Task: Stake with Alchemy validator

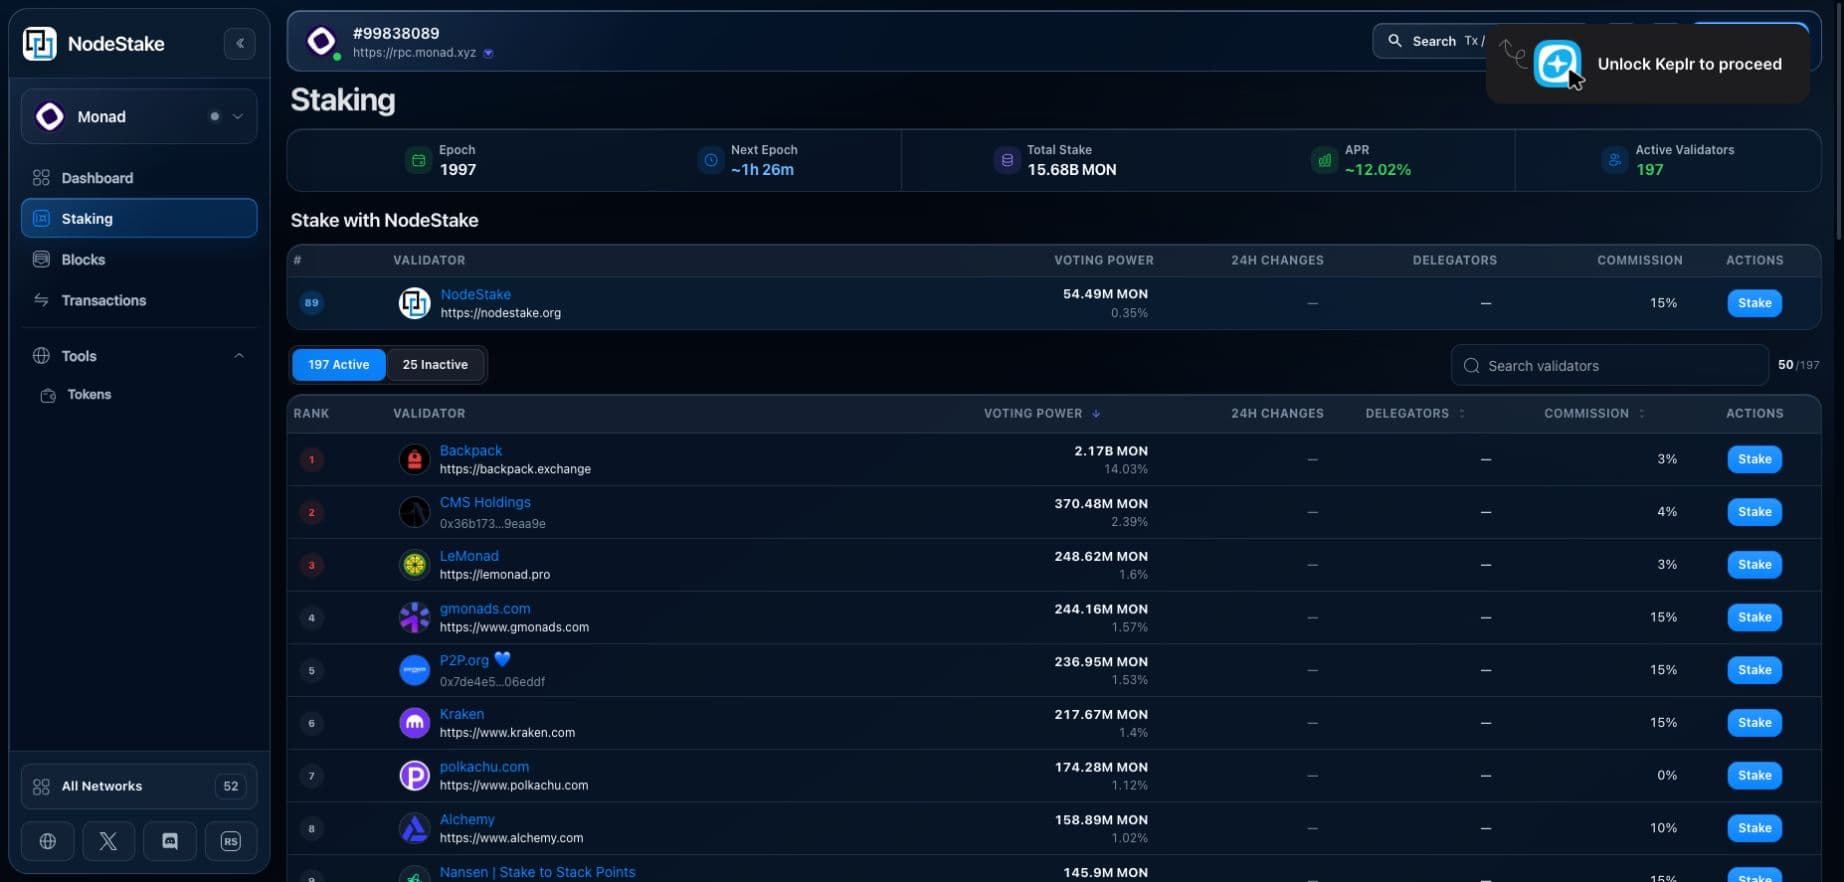Action: pos(1754,828)
